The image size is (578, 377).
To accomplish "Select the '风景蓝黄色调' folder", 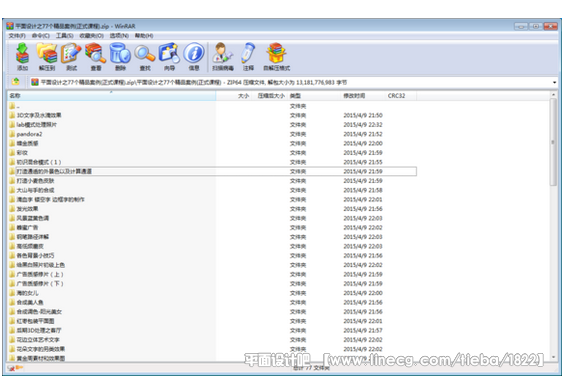I will pos(212,218).
